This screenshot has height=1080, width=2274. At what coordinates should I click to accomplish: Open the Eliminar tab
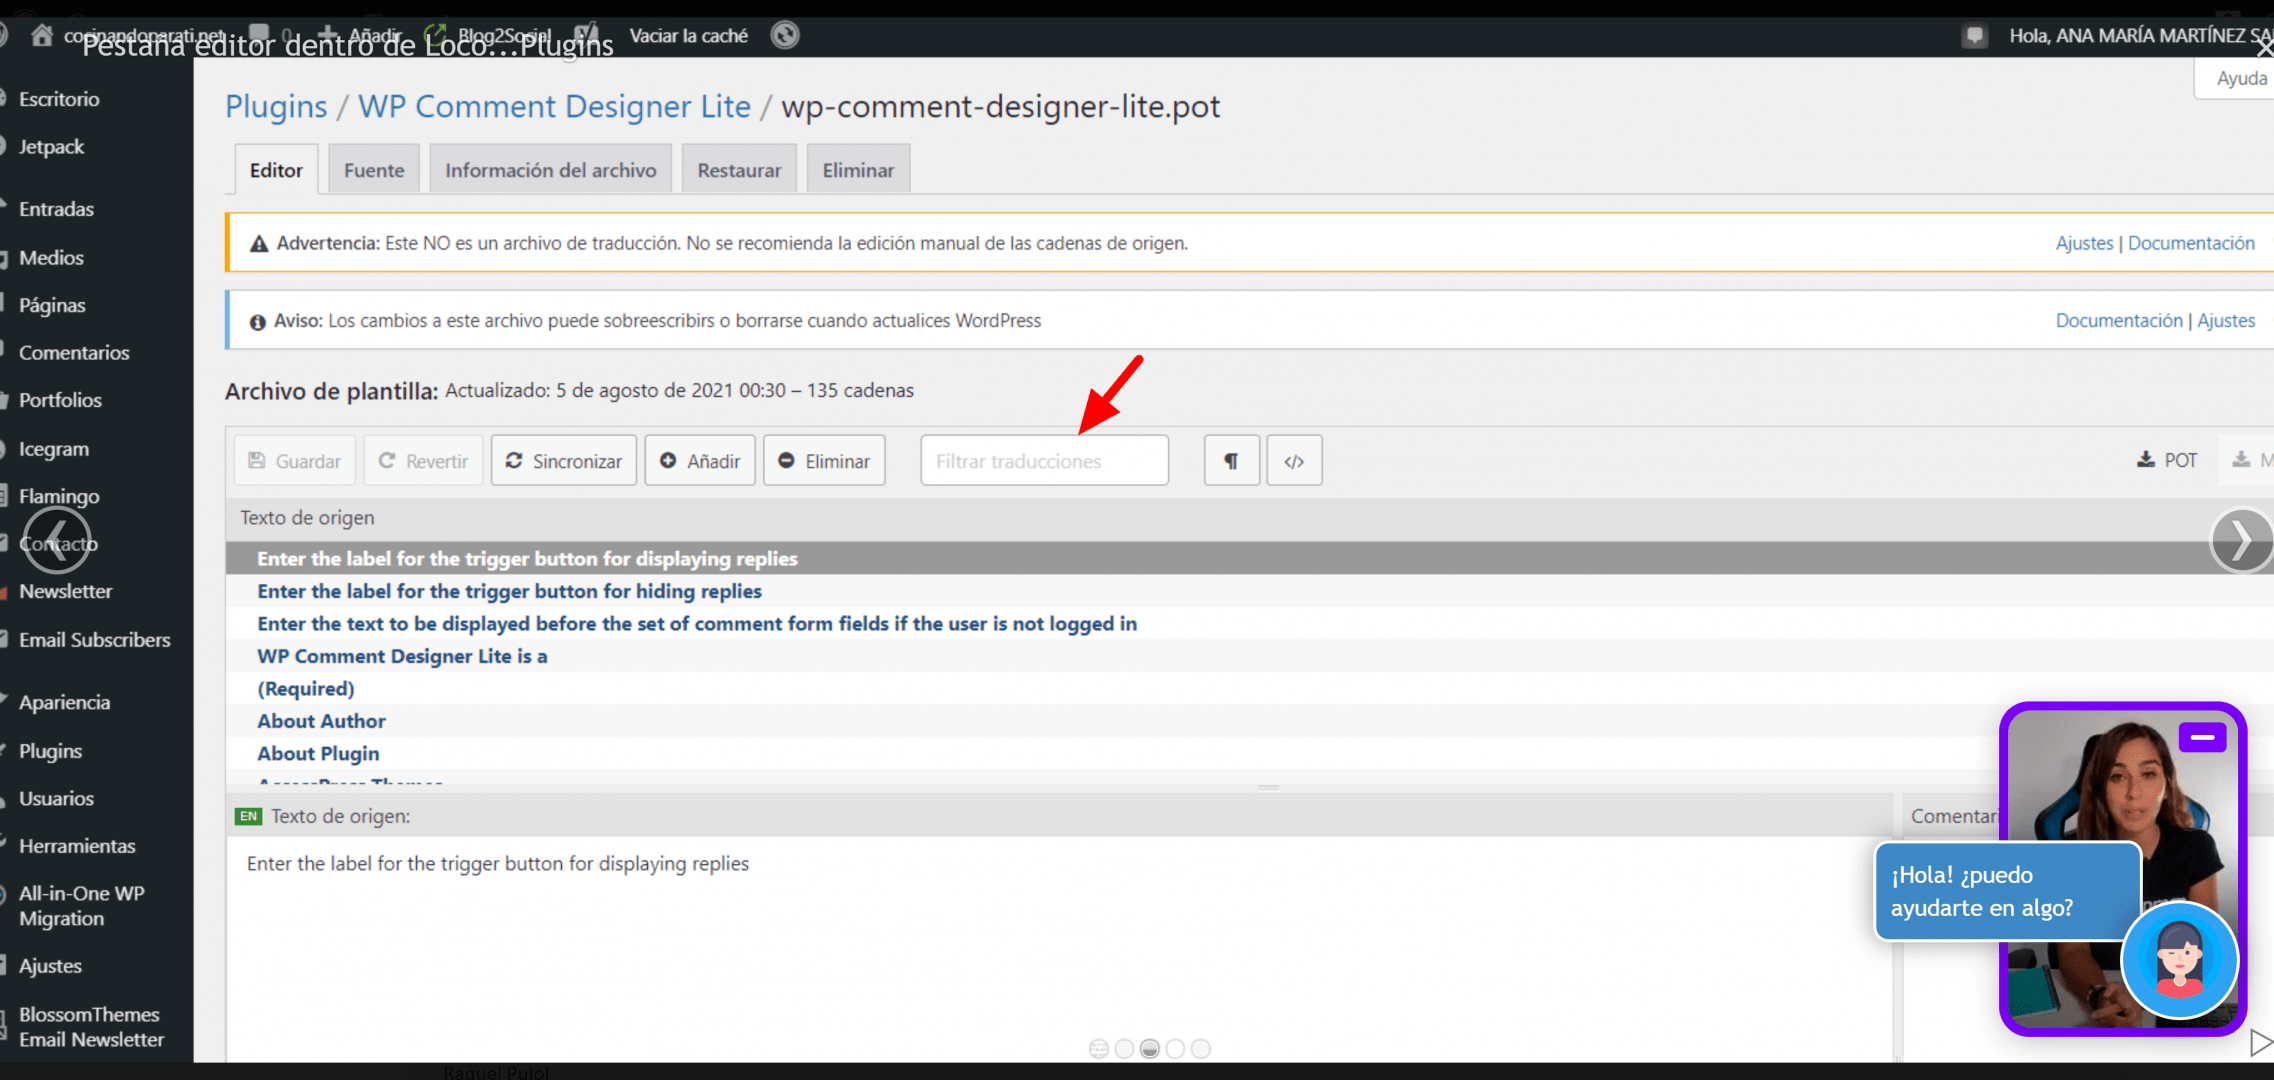pos(858,170)
